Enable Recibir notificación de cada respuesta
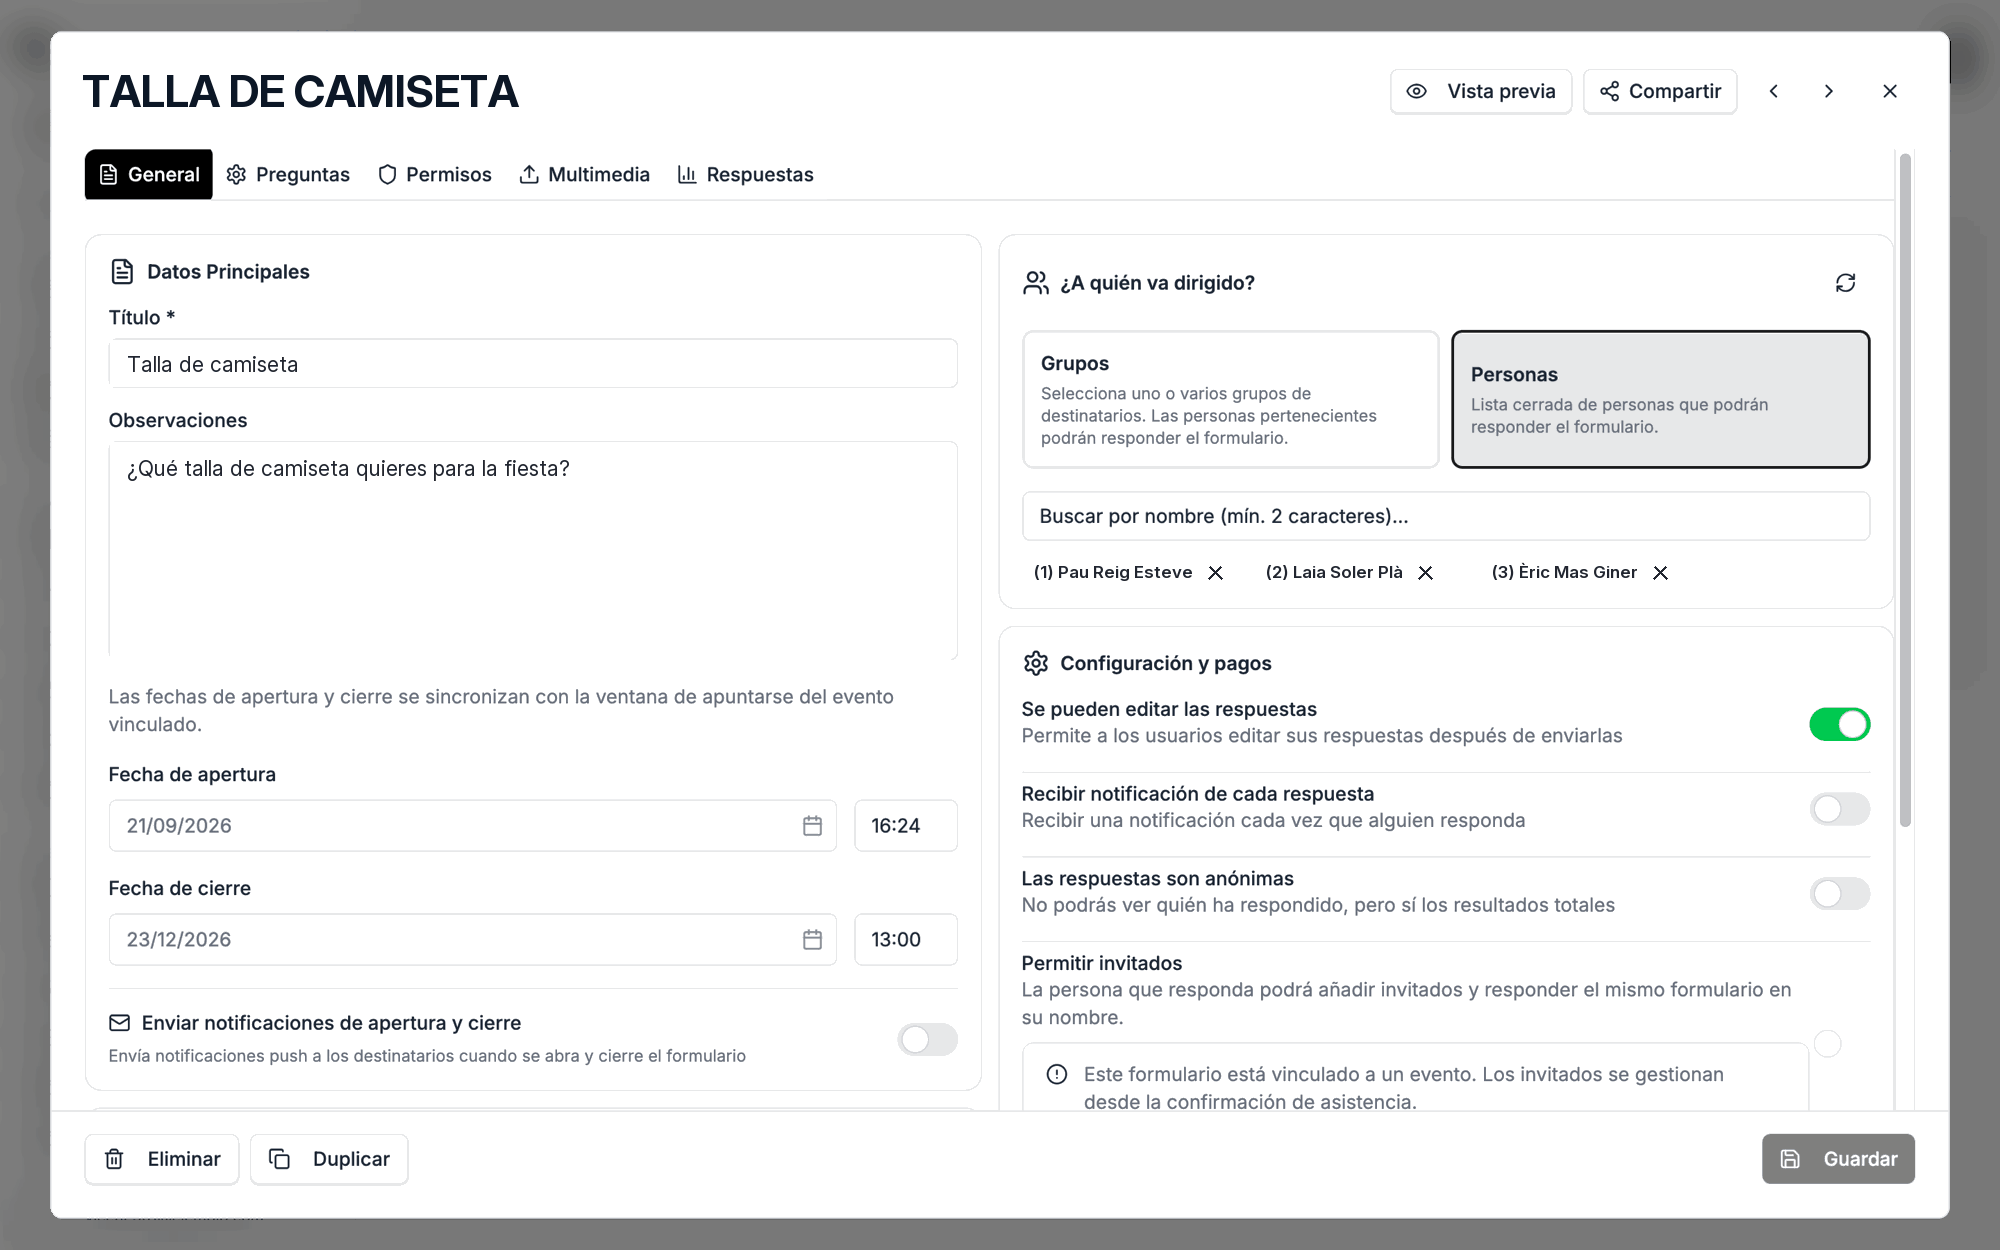2000x1250 pixels. click(x=1839, y=809)
